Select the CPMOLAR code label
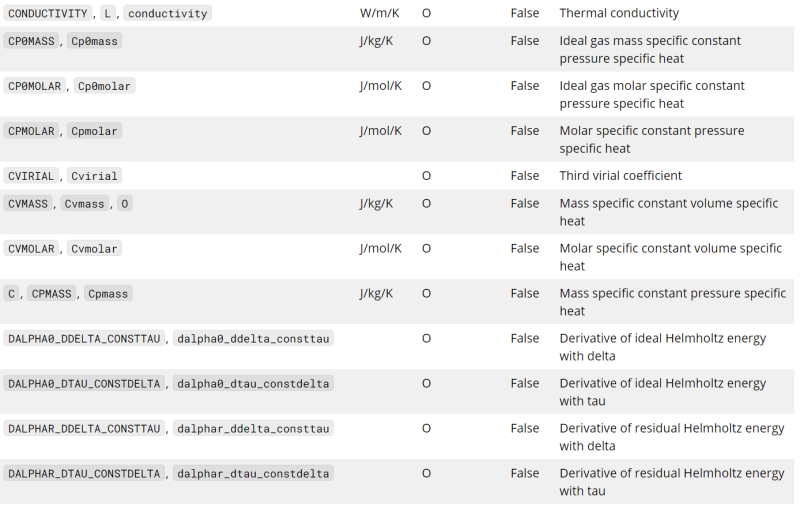This screenshot has height=508, width=800. coord(34,131)
